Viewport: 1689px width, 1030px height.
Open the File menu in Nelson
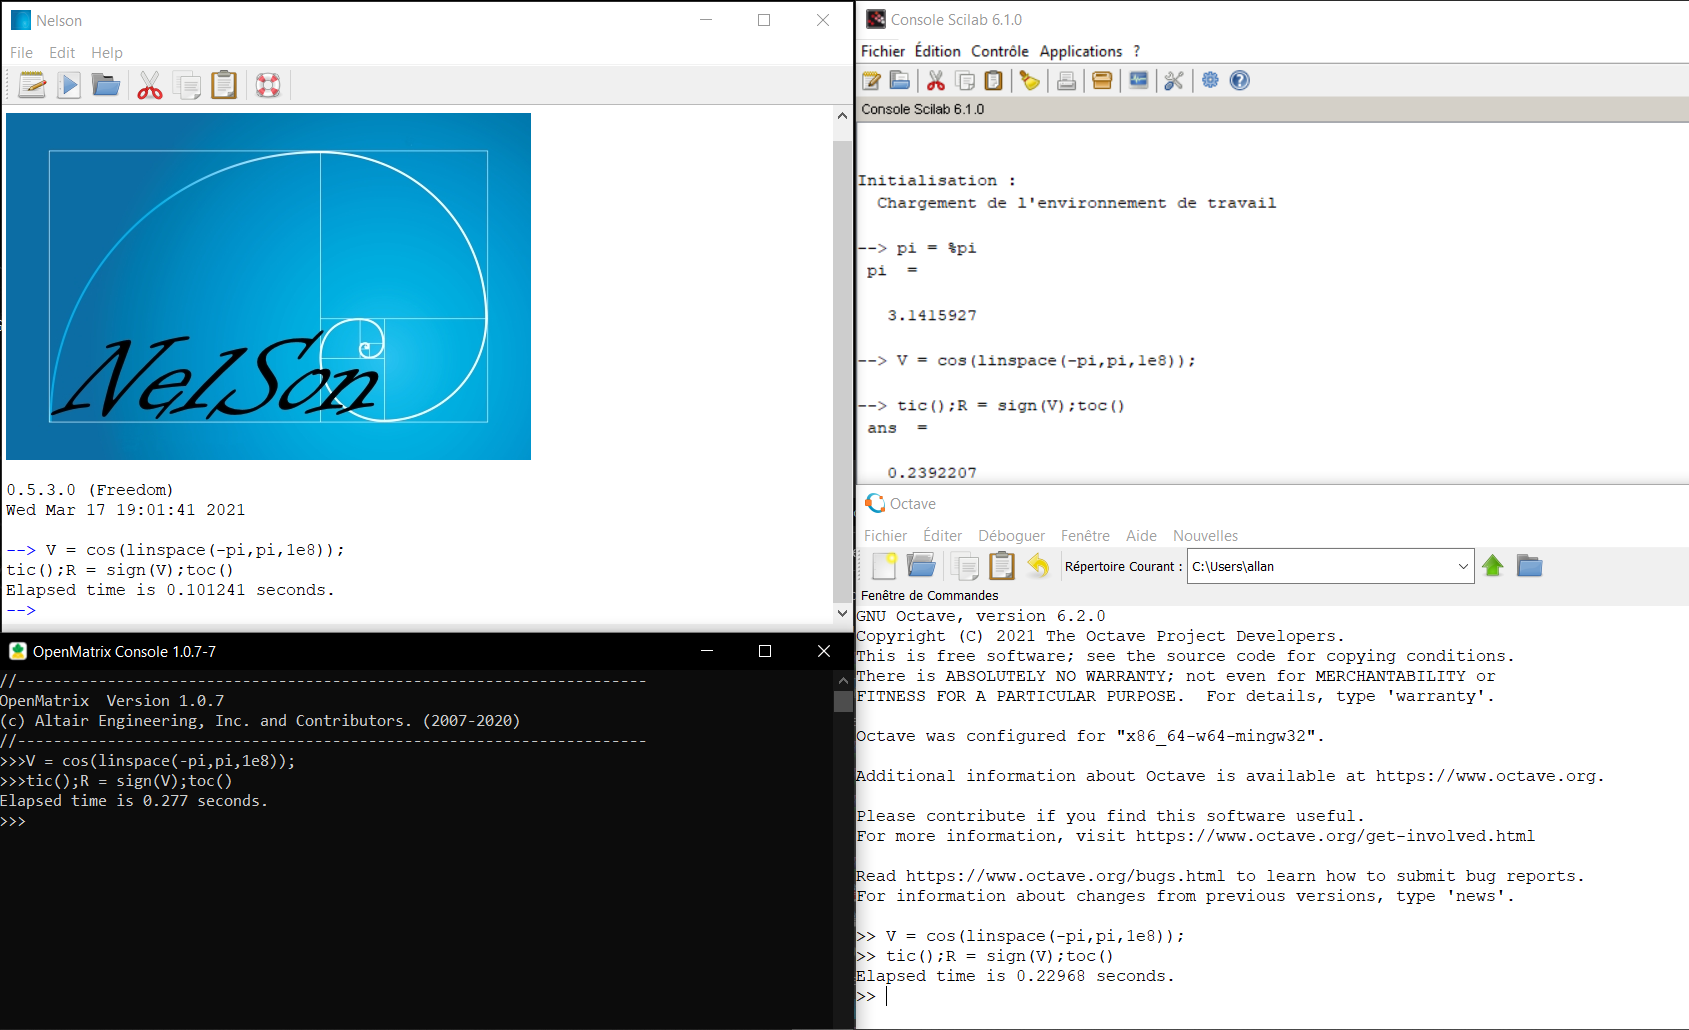click(x=21, y=53)
